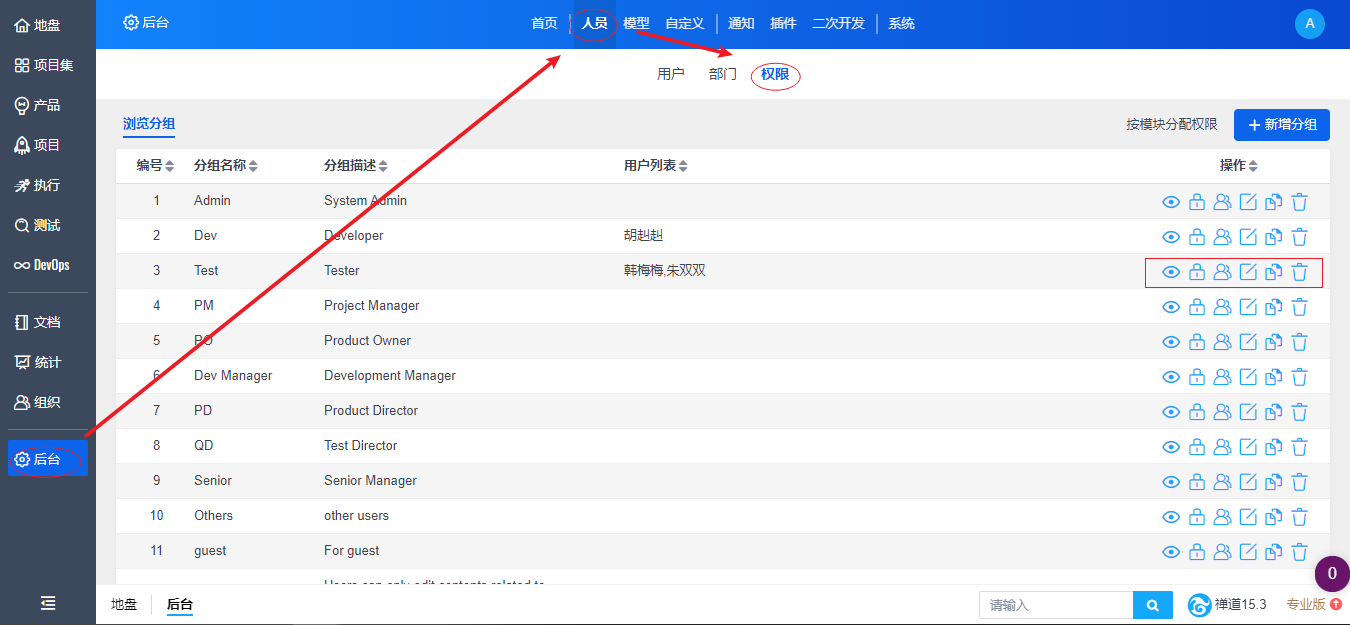
Task: Switch to the 部门 tab
Action: tap(723, 75)
